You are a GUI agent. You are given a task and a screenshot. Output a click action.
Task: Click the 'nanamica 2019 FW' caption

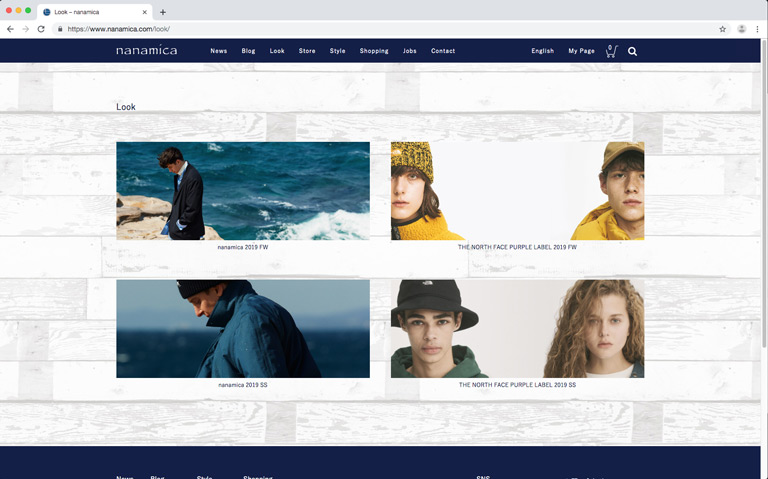(243, 247)
